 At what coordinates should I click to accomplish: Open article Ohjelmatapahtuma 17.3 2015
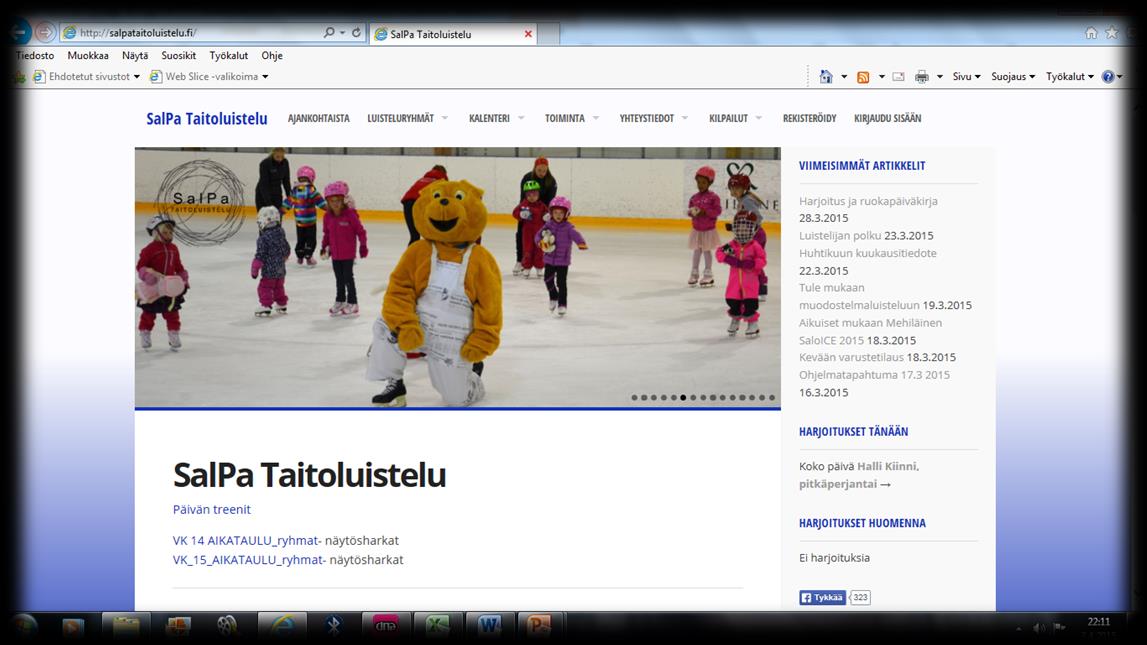874,375
